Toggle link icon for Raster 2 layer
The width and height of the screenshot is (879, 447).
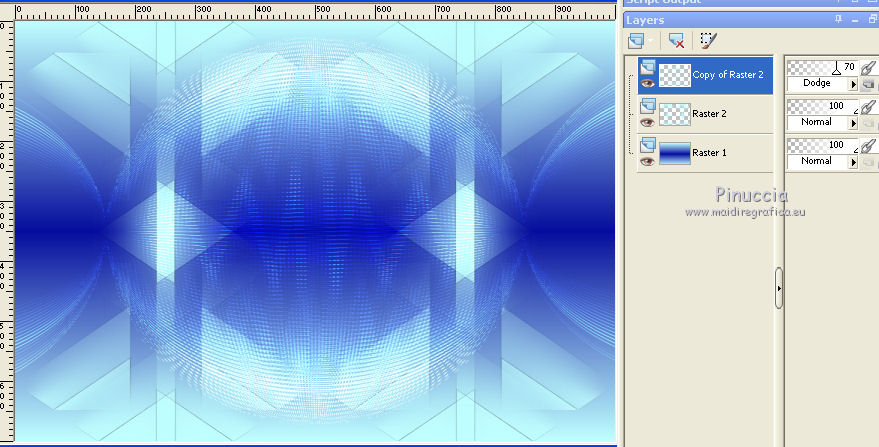[x=868, y=107]
